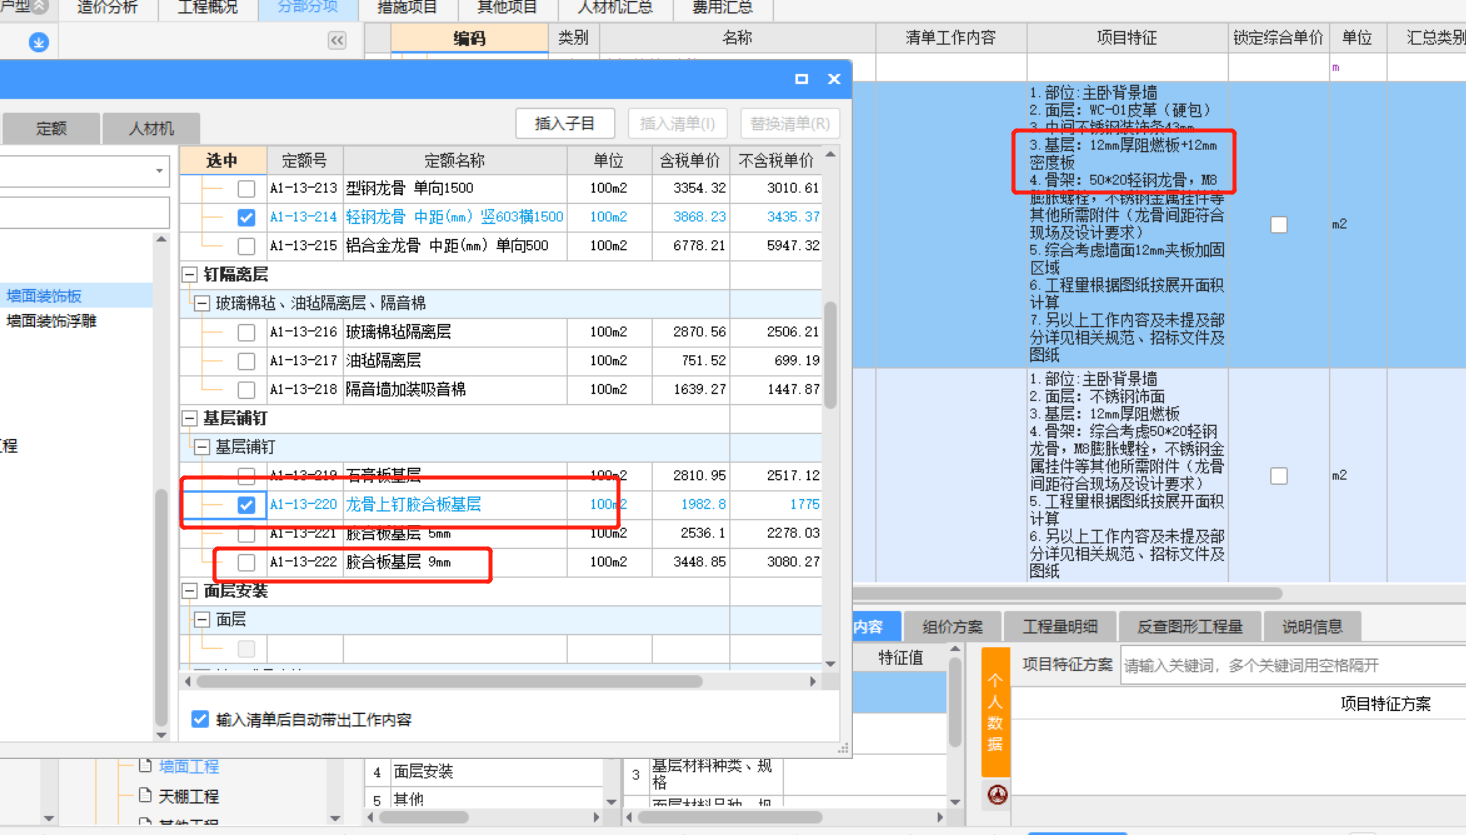This screenshot has height=835, width=1466.
Task: Click the scroll-down arrow of quota list
Action: (830, 663)
